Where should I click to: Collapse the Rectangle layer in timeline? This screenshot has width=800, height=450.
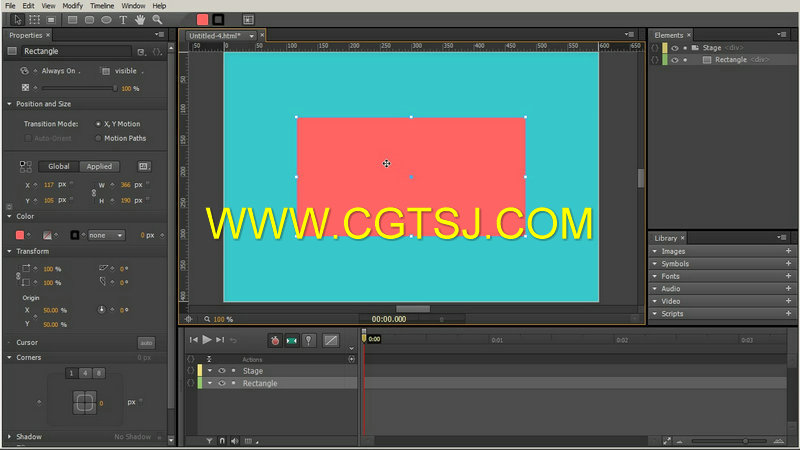210,383
